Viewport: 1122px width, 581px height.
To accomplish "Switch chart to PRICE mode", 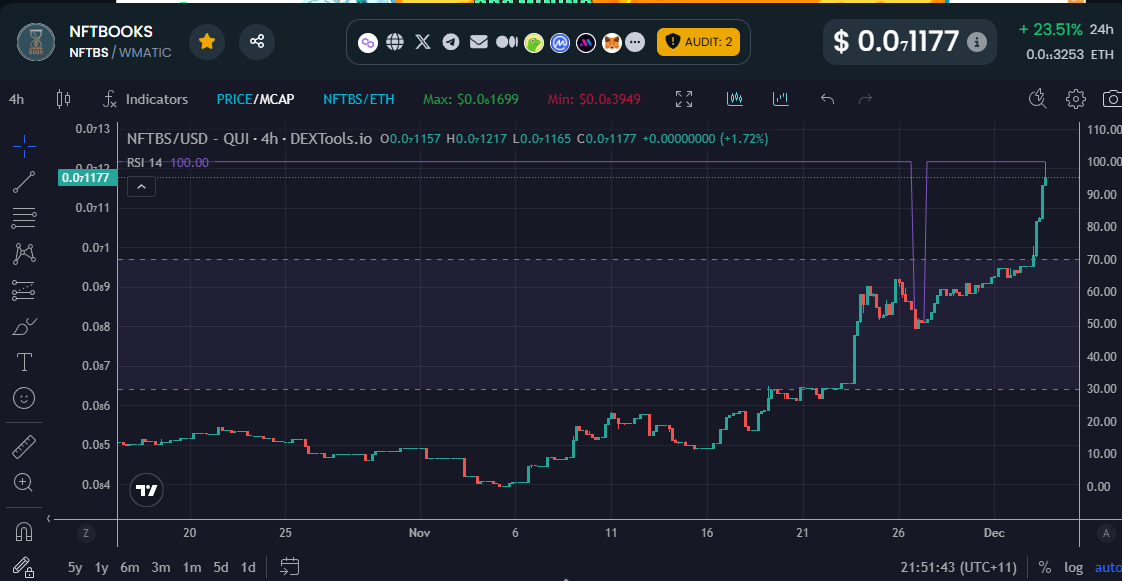I will pos(233,99).
